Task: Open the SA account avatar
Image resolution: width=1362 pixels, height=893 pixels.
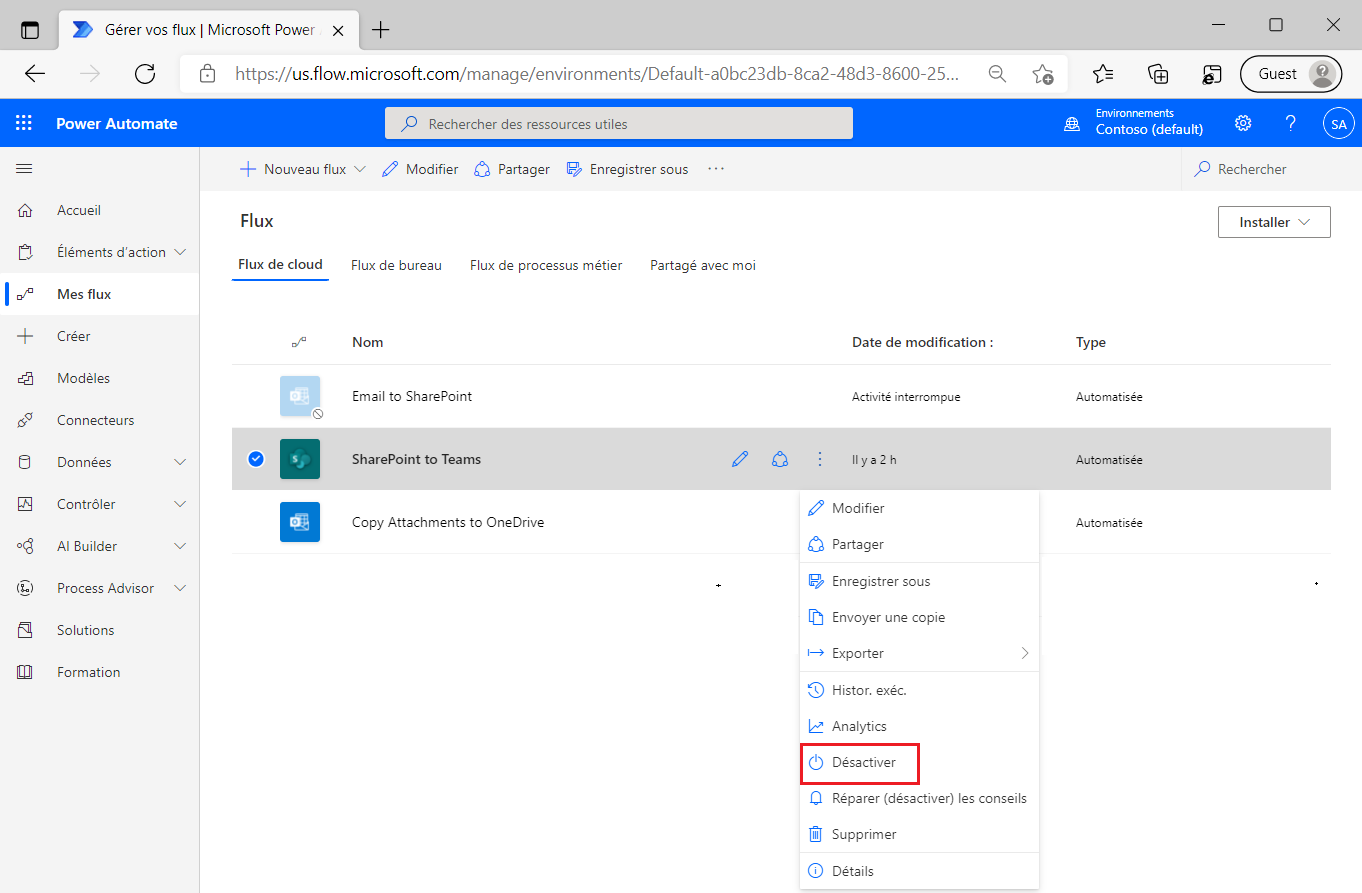Action: (x=1338, y=124)
